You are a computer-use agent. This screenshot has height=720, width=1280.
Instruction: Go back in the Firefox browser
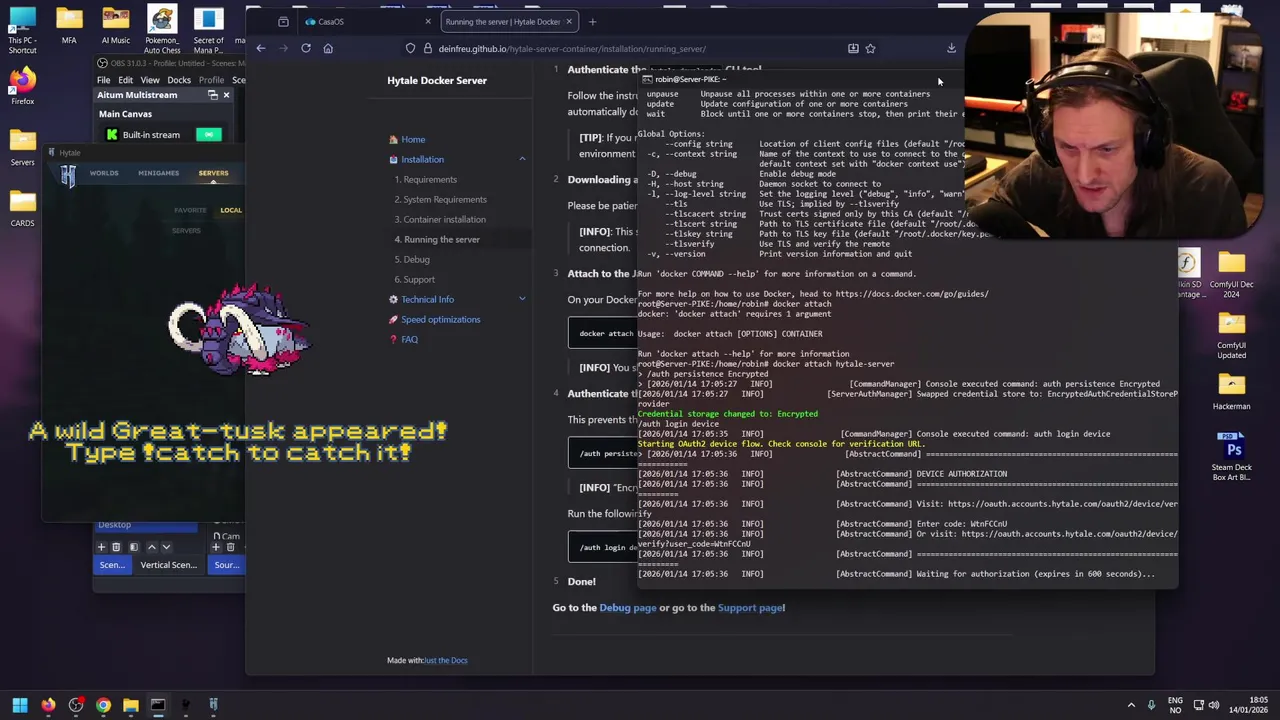(261, 48)
